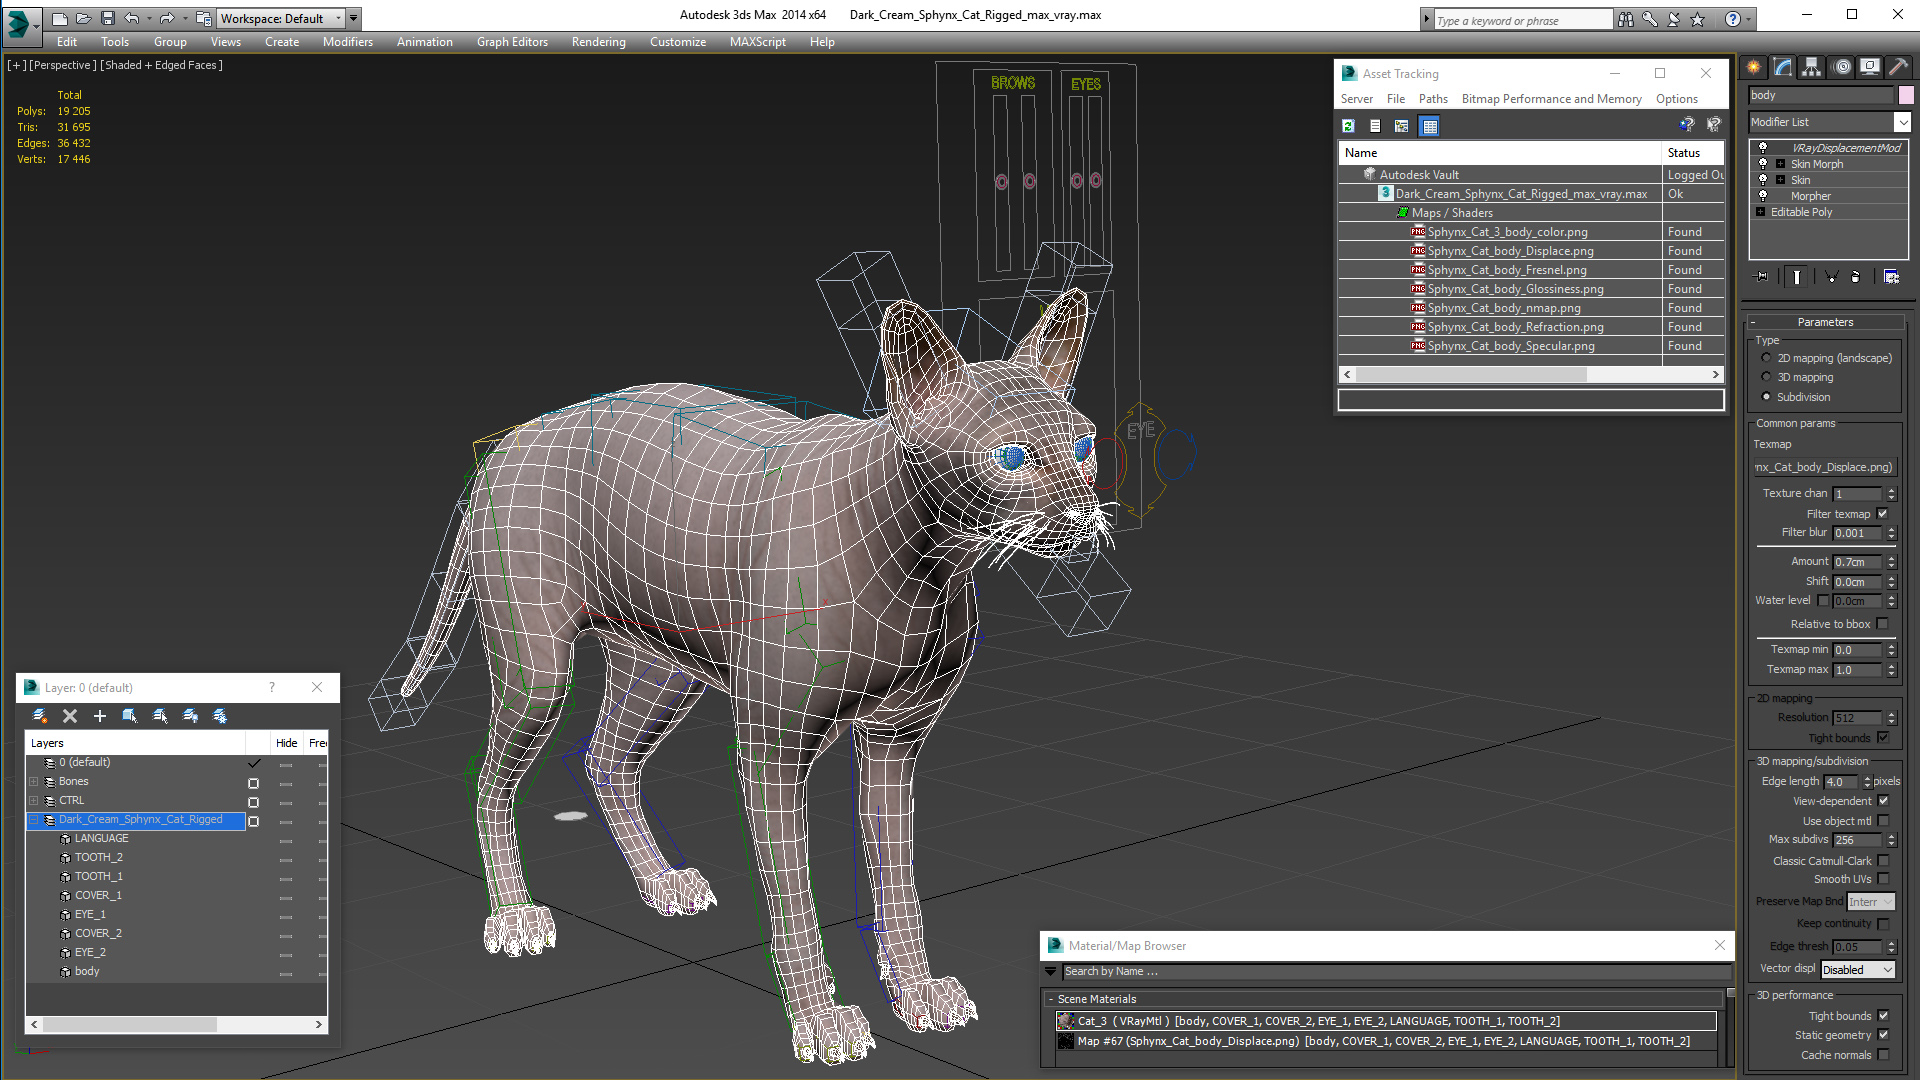Toggle Static geometry checkbox
The height and width of the screenshot is (1080, 1920).
pos(1883,1036)
